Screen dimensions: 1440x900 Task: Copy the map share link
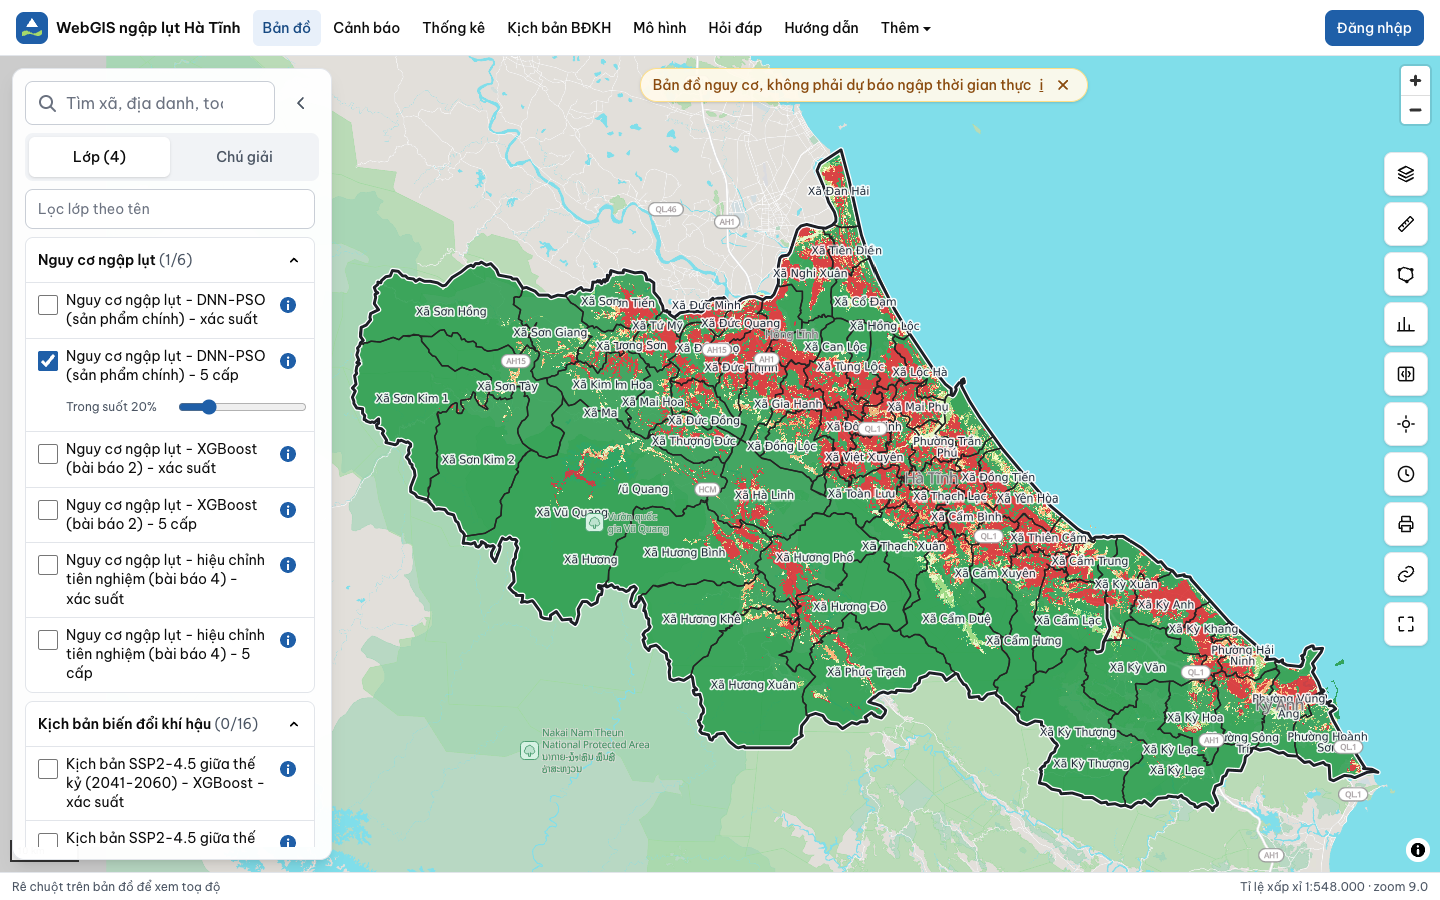[1406, 574]
